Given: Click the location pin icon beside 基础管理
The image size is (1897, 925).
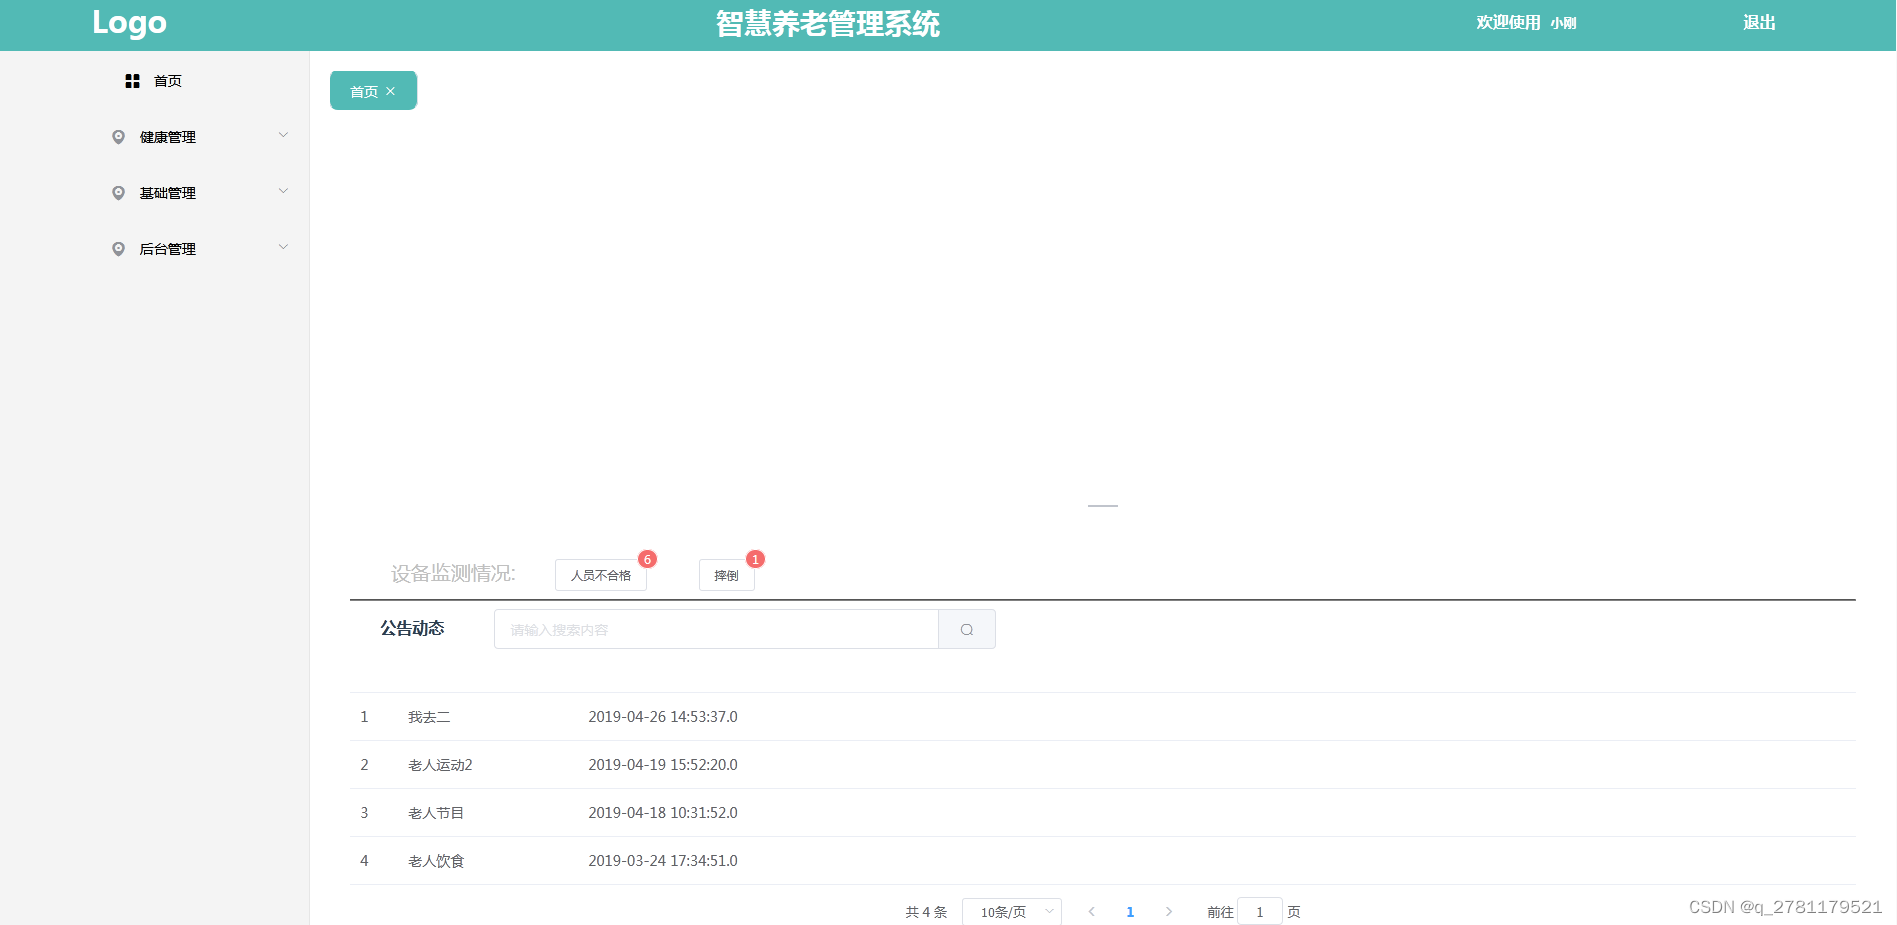Looking at the screenshot, I should tap(118, 193).
